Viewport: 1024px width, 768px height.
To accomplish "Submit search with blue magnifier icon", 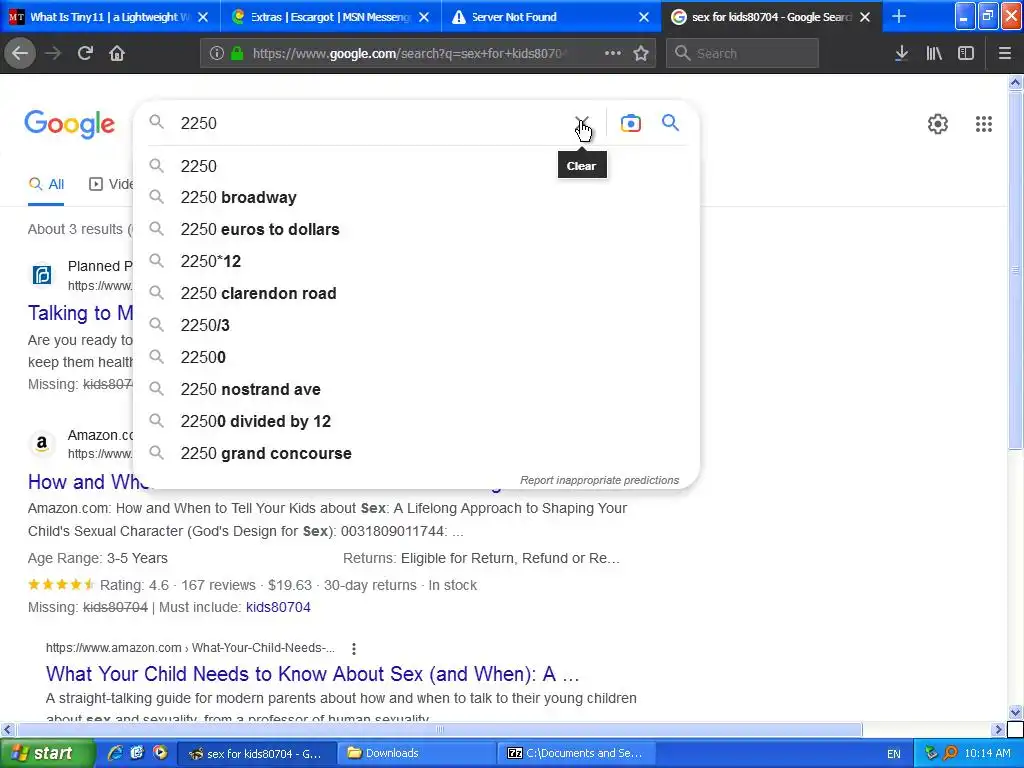I will 670,123.
